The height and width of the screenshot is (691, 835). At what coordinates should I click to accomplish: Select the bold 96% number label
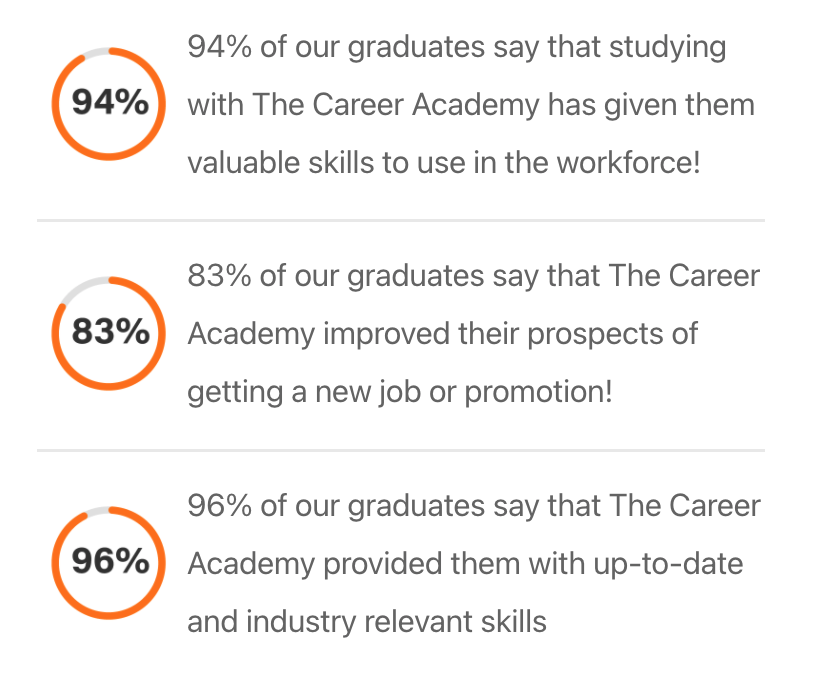[x=110, y=561]
